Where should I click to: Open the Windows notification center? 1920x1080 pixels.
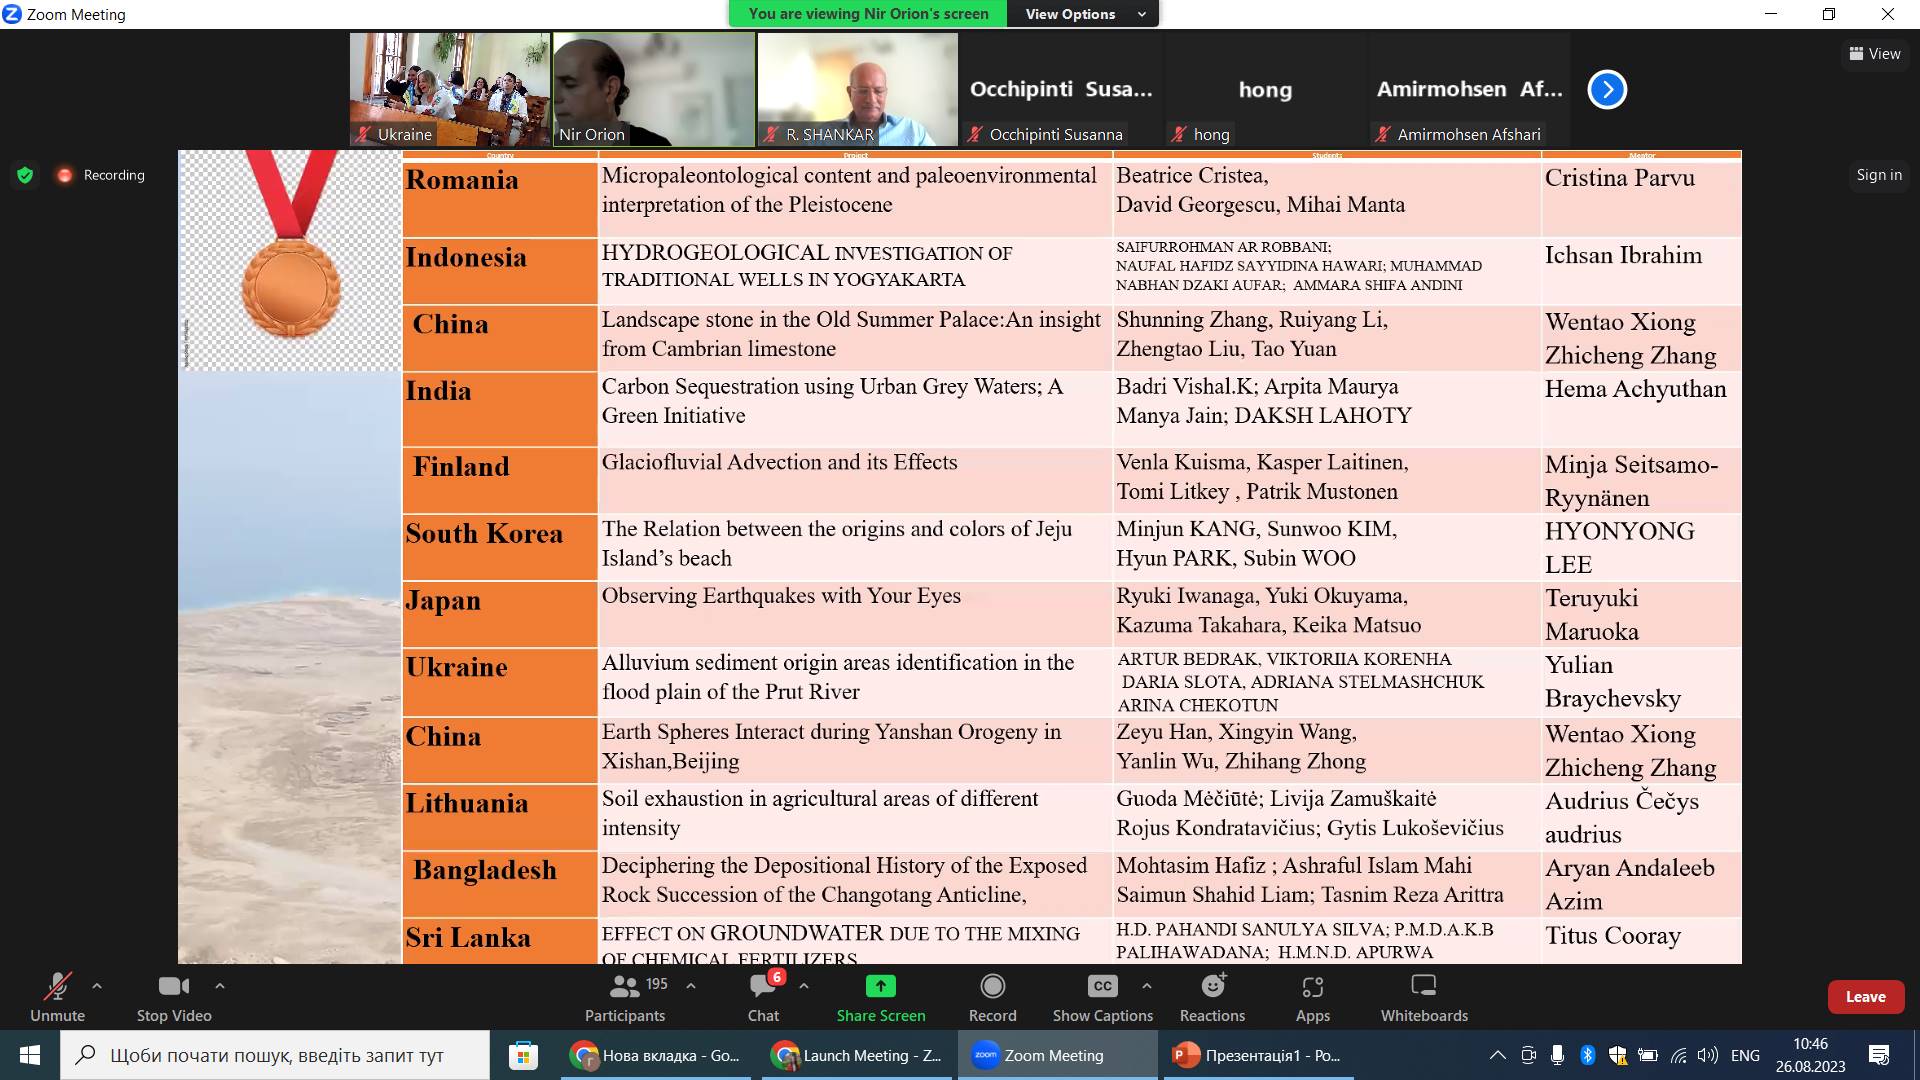tap(1879, 1055)
